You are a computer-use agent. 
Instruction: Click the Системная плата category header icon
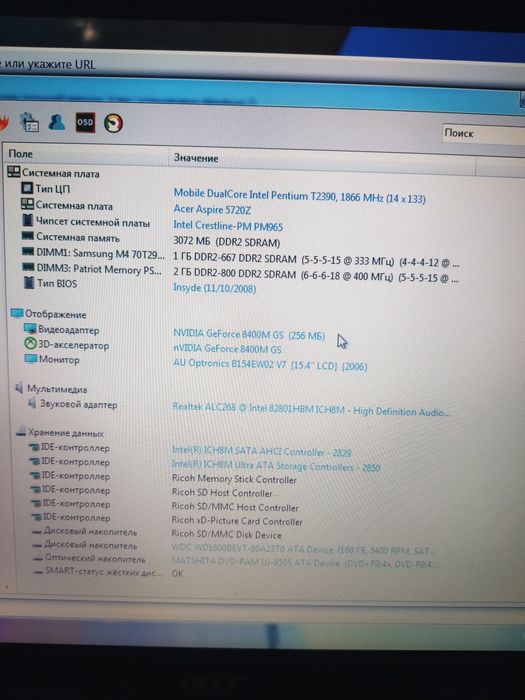(14, 172)
